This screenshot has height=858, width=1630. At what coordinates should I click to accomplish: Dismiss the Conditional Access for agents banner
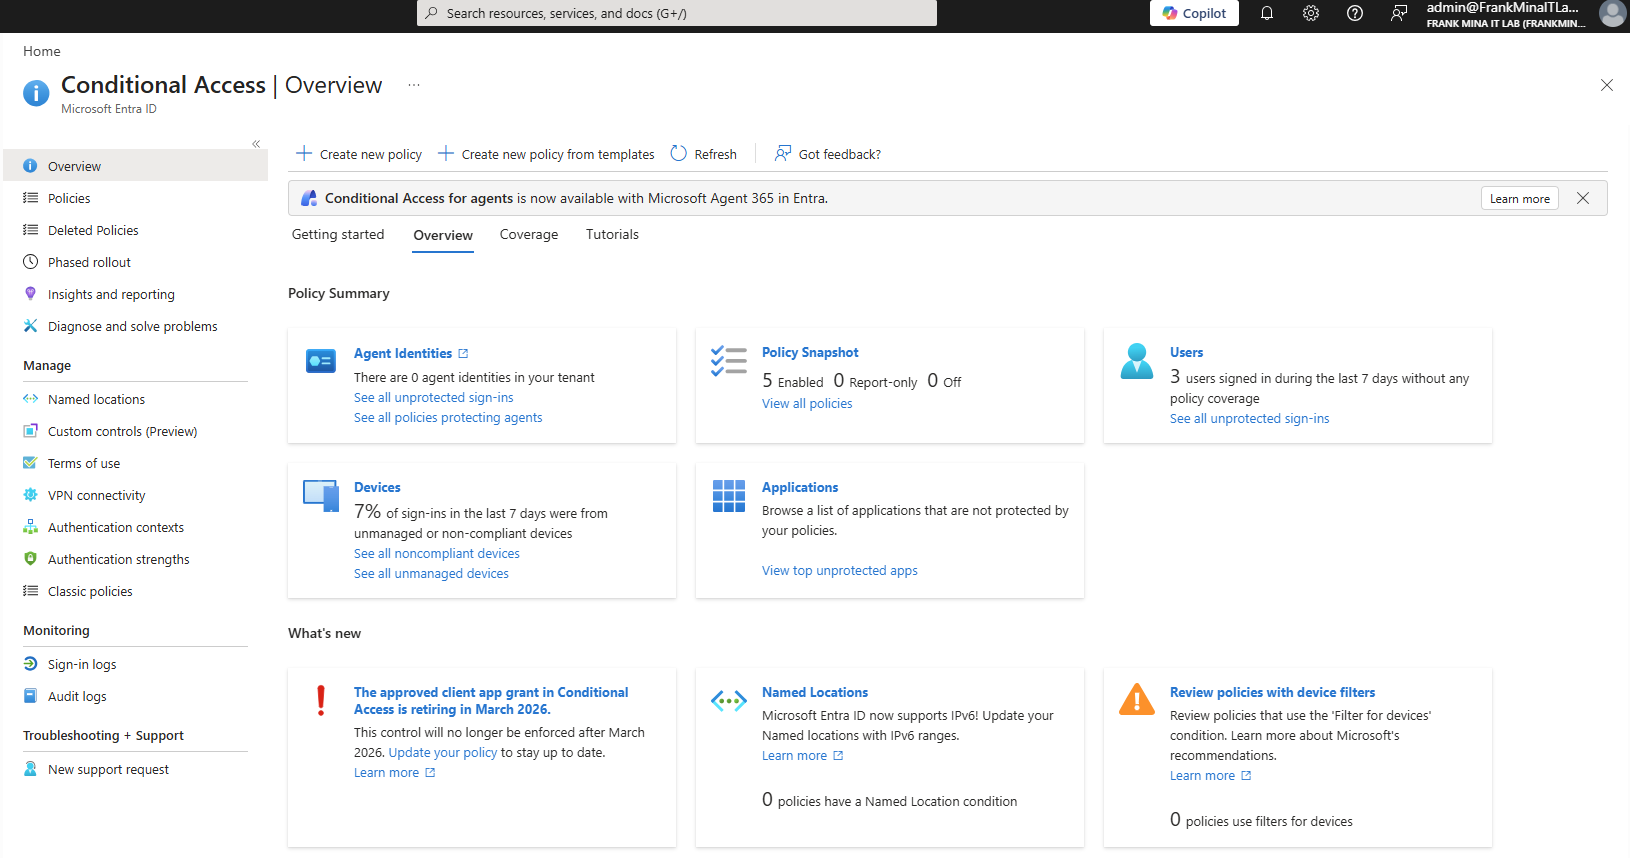click(1583, 198)
